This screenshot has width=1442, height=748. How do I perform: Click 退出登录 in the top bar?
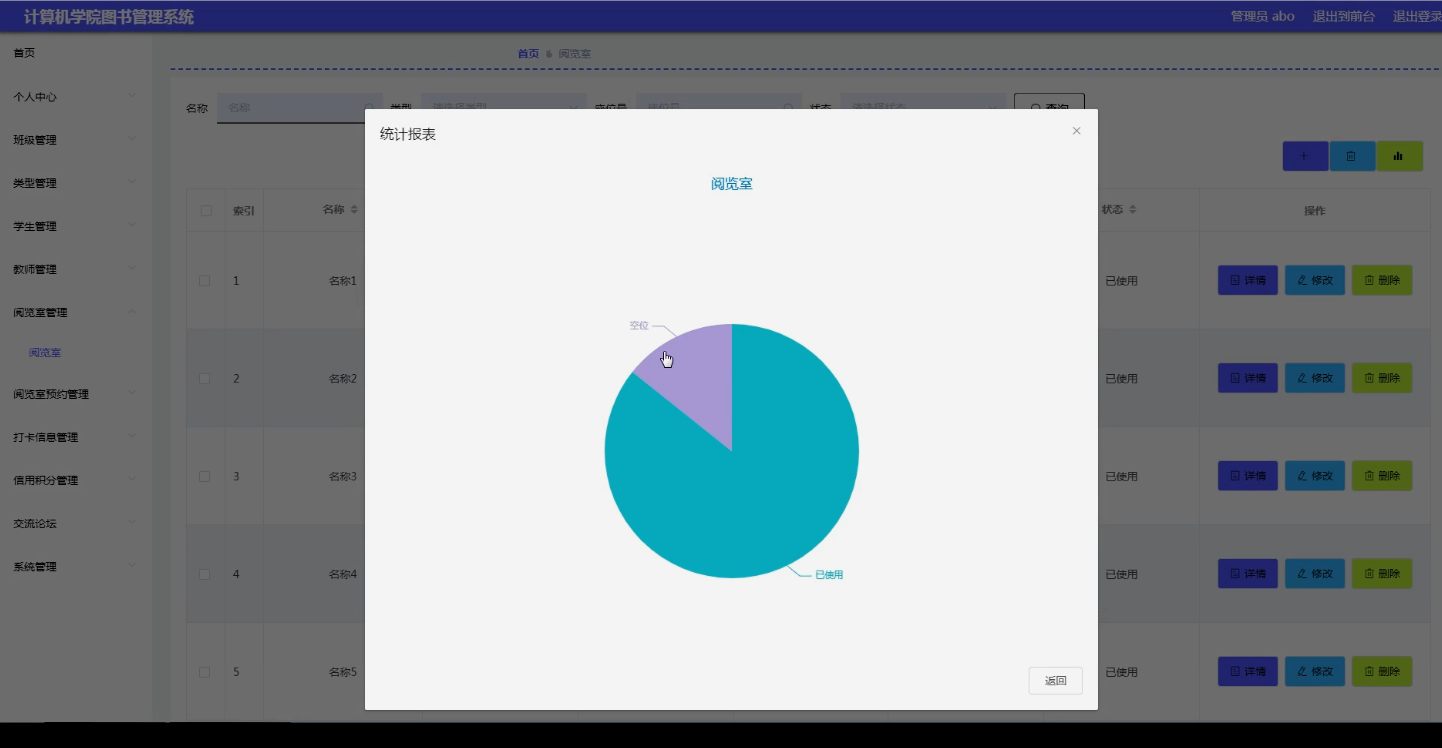[1417, 16]
